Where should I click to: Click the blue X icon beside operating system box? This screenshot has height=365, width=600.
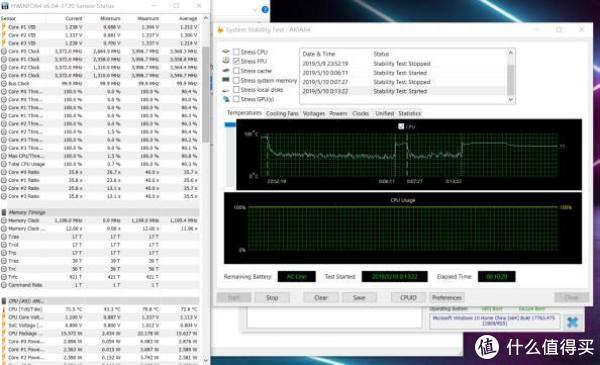tap(572, 322)
